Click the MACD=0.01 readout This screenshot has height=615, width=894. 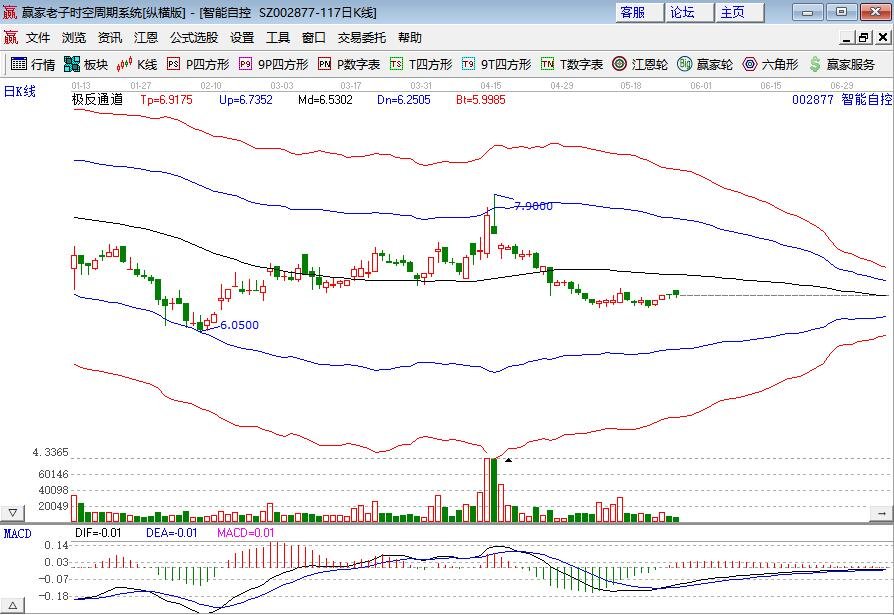pyautogui.click(x=245, y=533)
